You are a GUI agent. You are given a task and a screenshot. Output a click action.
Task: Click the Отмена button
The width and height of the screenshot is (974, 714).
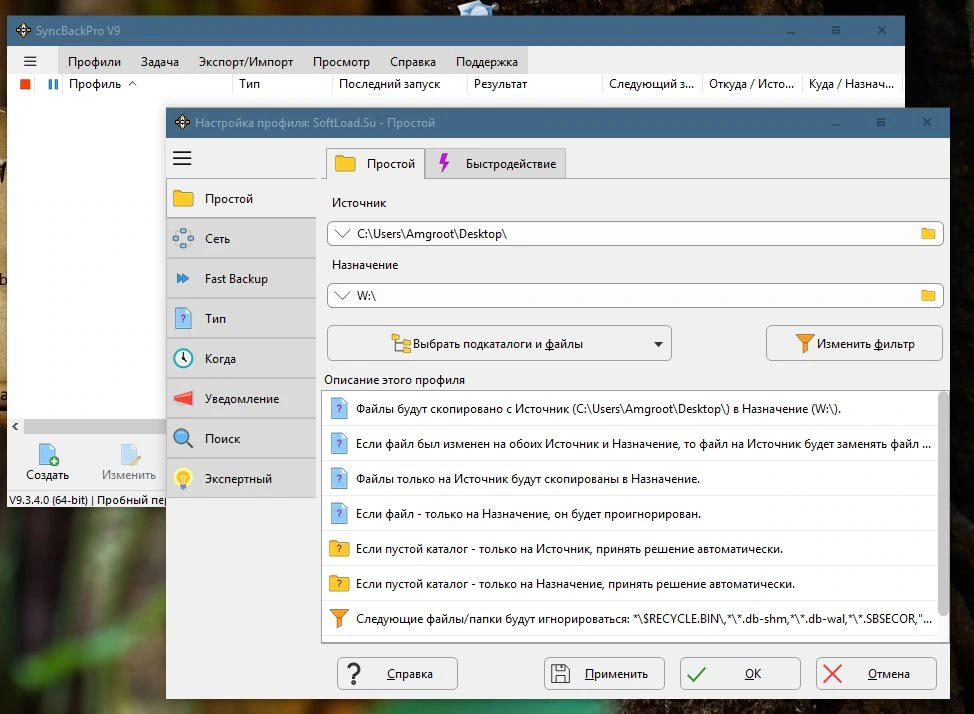[x=876, y=674]
